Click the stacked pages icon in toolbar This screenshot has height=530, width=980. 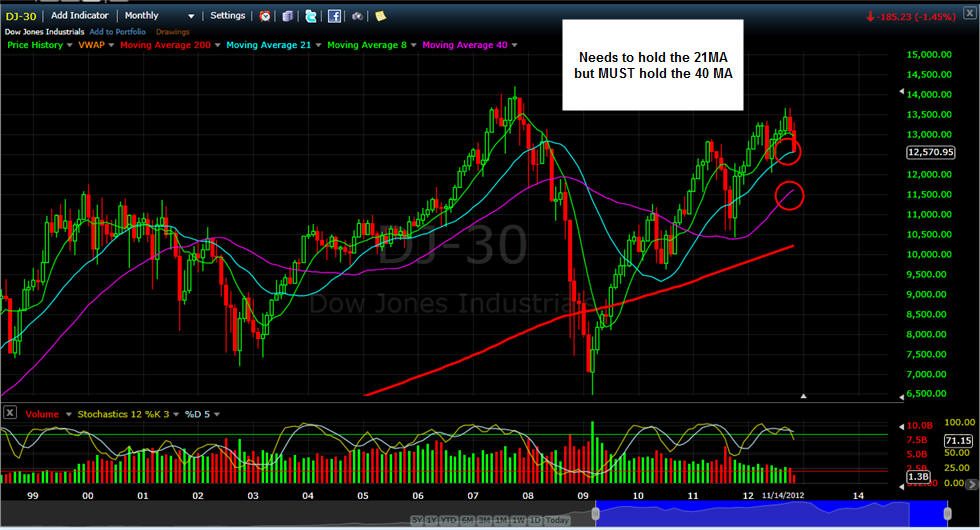[288, 16]
